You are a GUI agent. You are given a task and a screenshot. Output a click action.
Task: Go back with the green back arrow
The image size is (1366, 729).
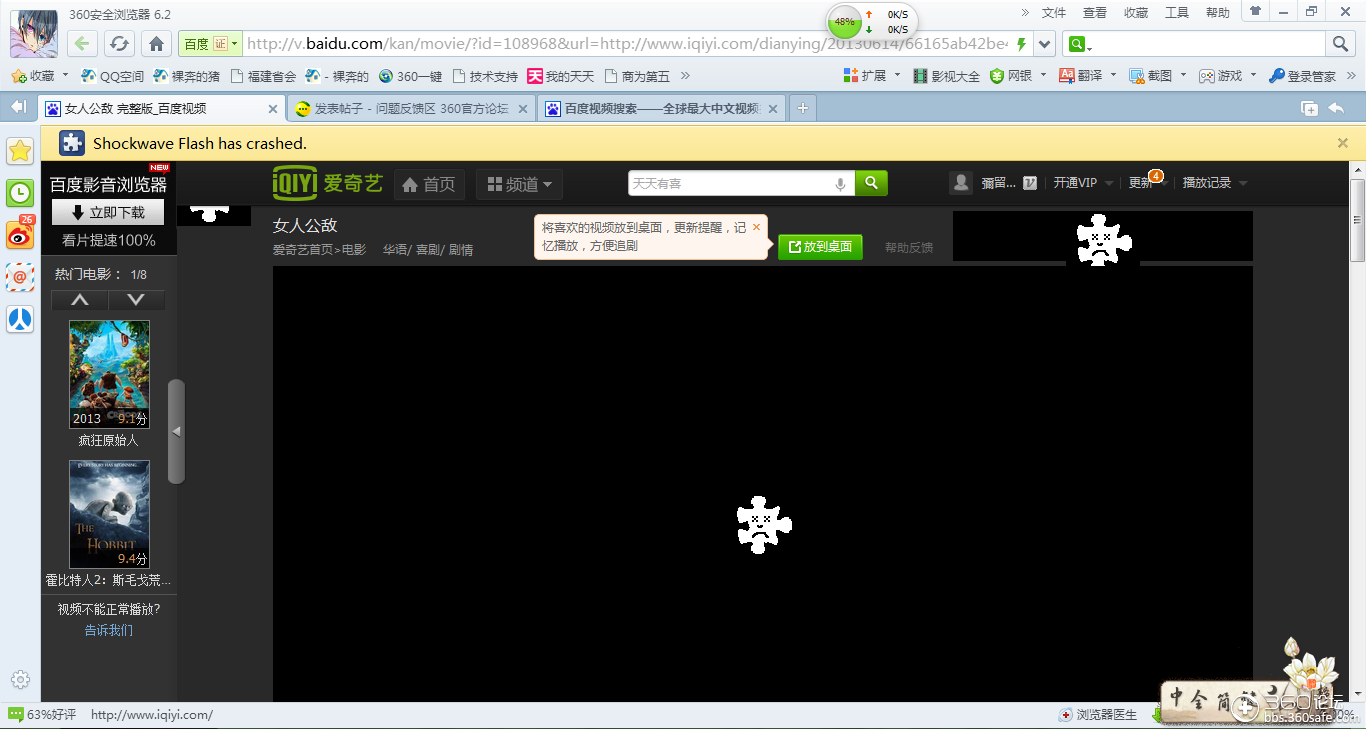tap(83, 44)
